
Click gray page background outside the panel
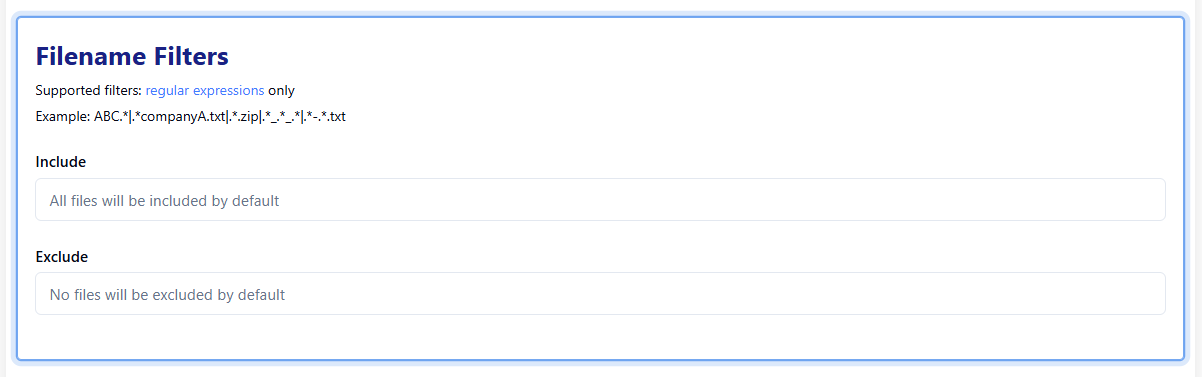point(600,371)
